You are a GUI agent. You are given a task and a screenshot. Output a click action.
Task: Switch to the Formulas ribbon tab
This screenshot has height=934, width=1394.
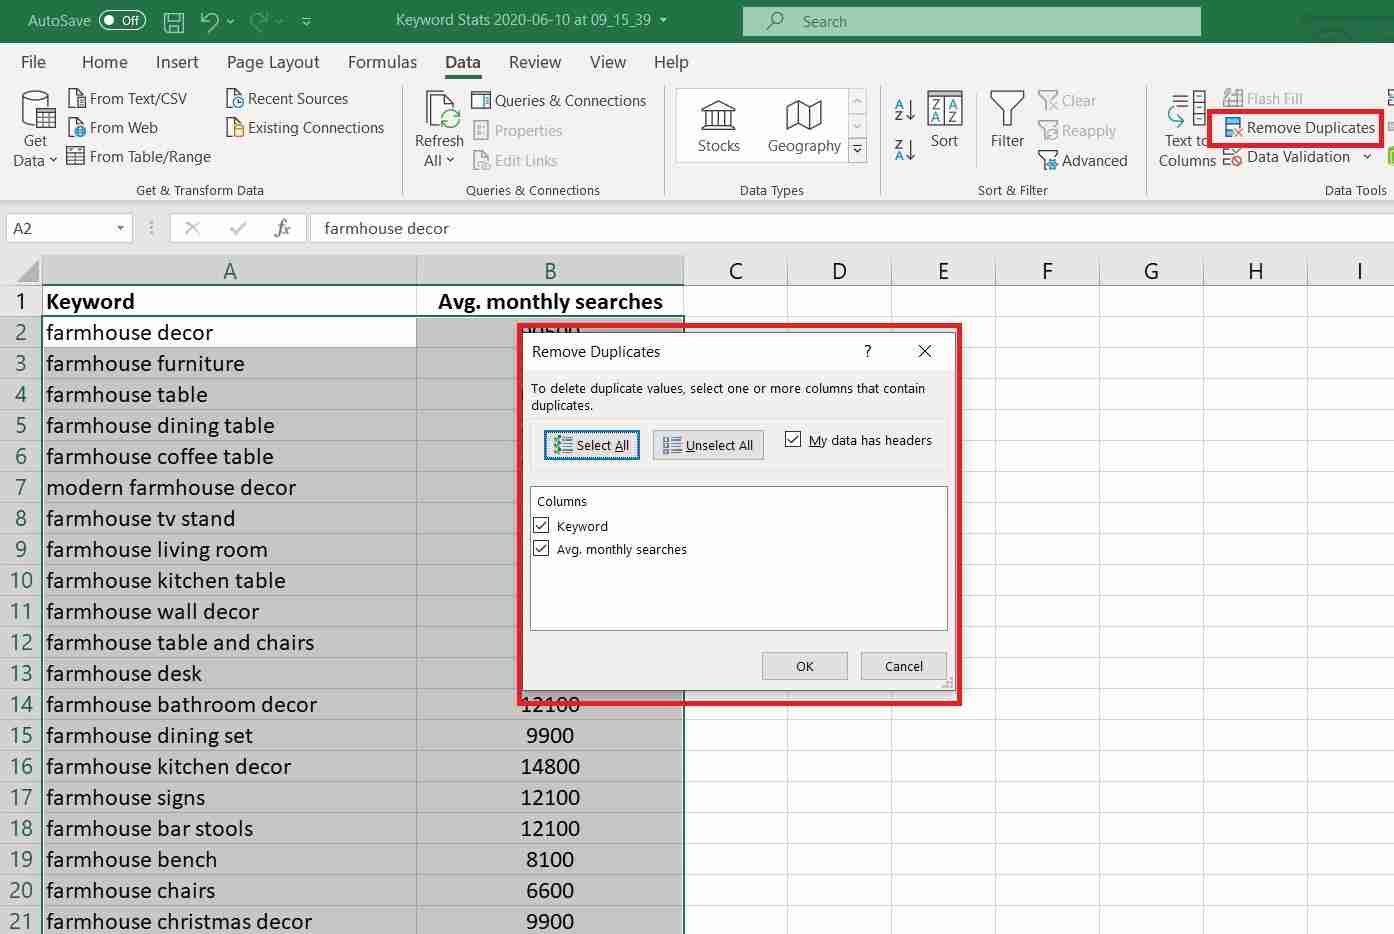coord(382,62)
